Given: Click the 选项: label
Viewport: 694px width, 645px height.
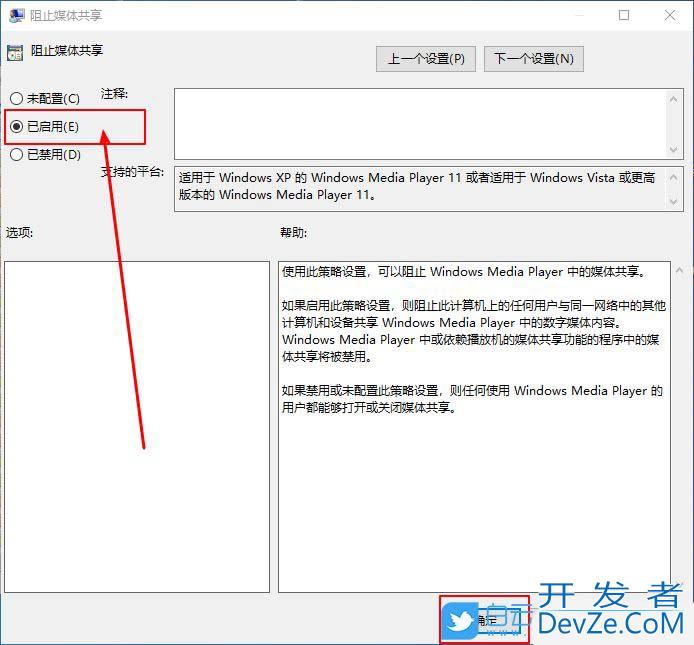Looking at the screenshot, I should pyautogui.click(x=19, y=232).
